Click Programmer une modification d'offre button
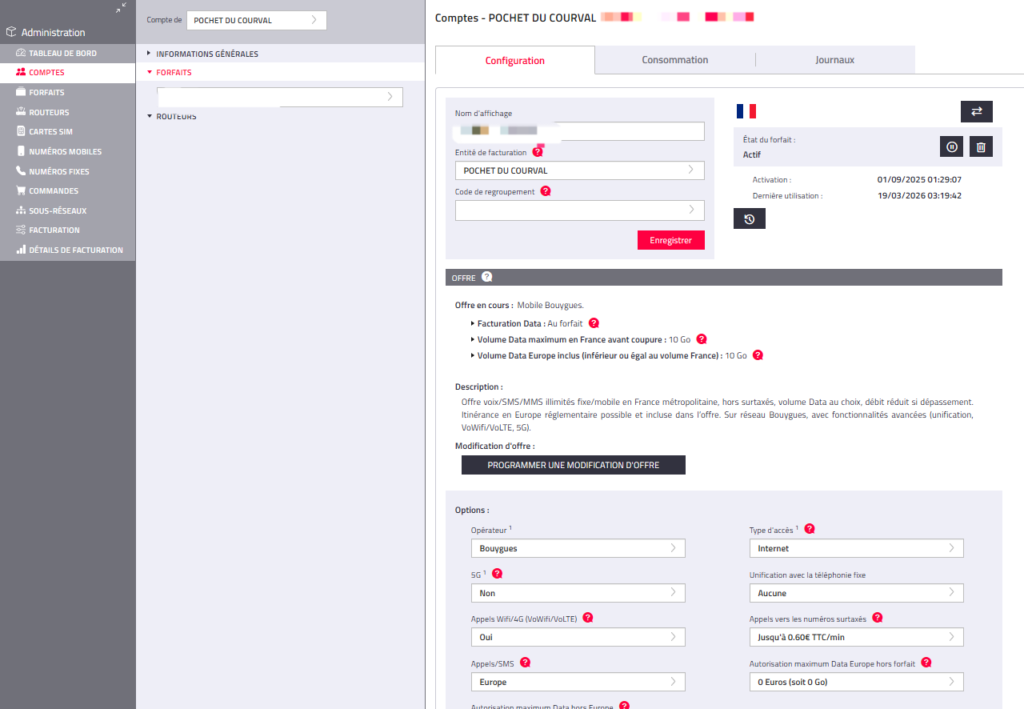Viewport: 1024px width, 709px height. click(x=573, y=465)
